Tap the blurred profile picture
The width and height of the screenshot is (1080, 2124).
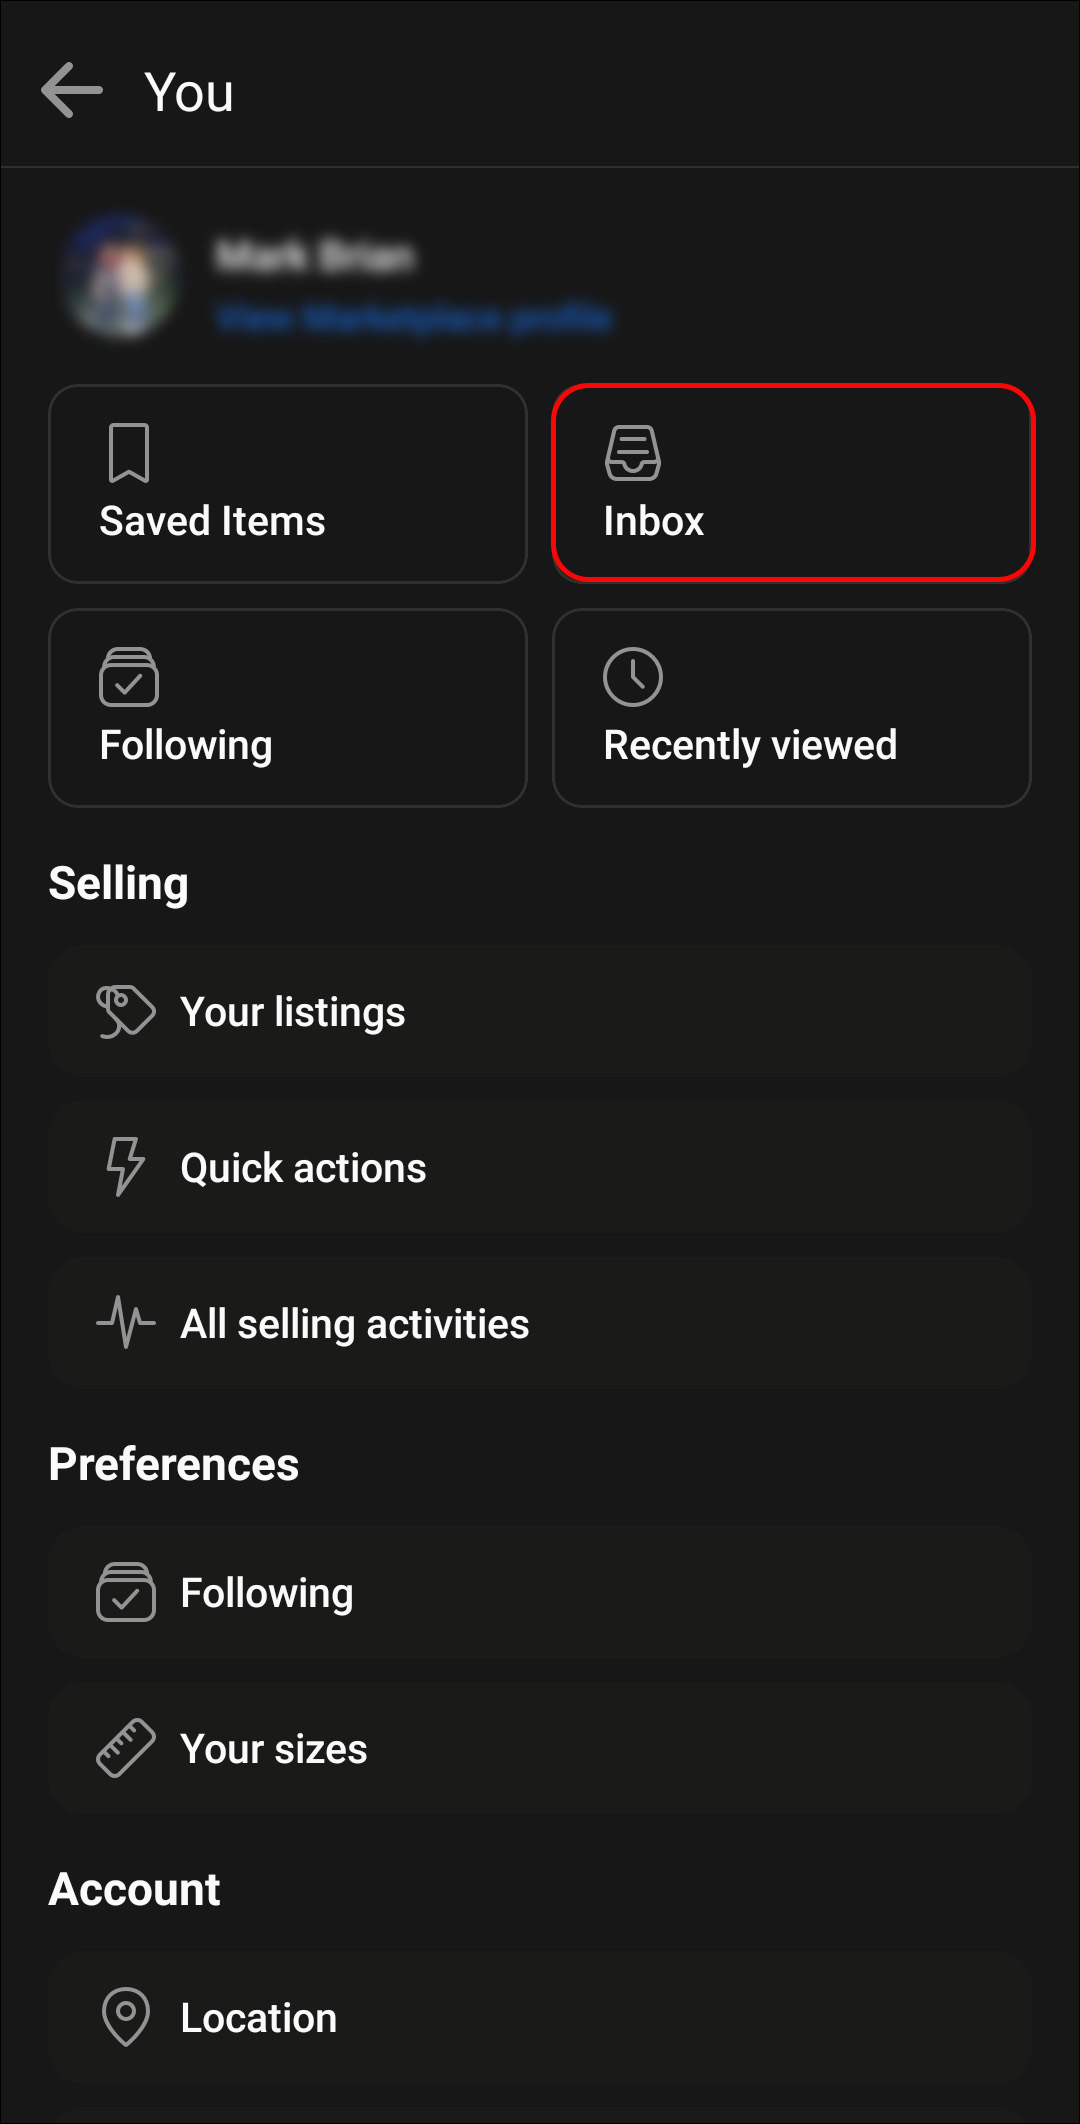[x=121, y=277]
